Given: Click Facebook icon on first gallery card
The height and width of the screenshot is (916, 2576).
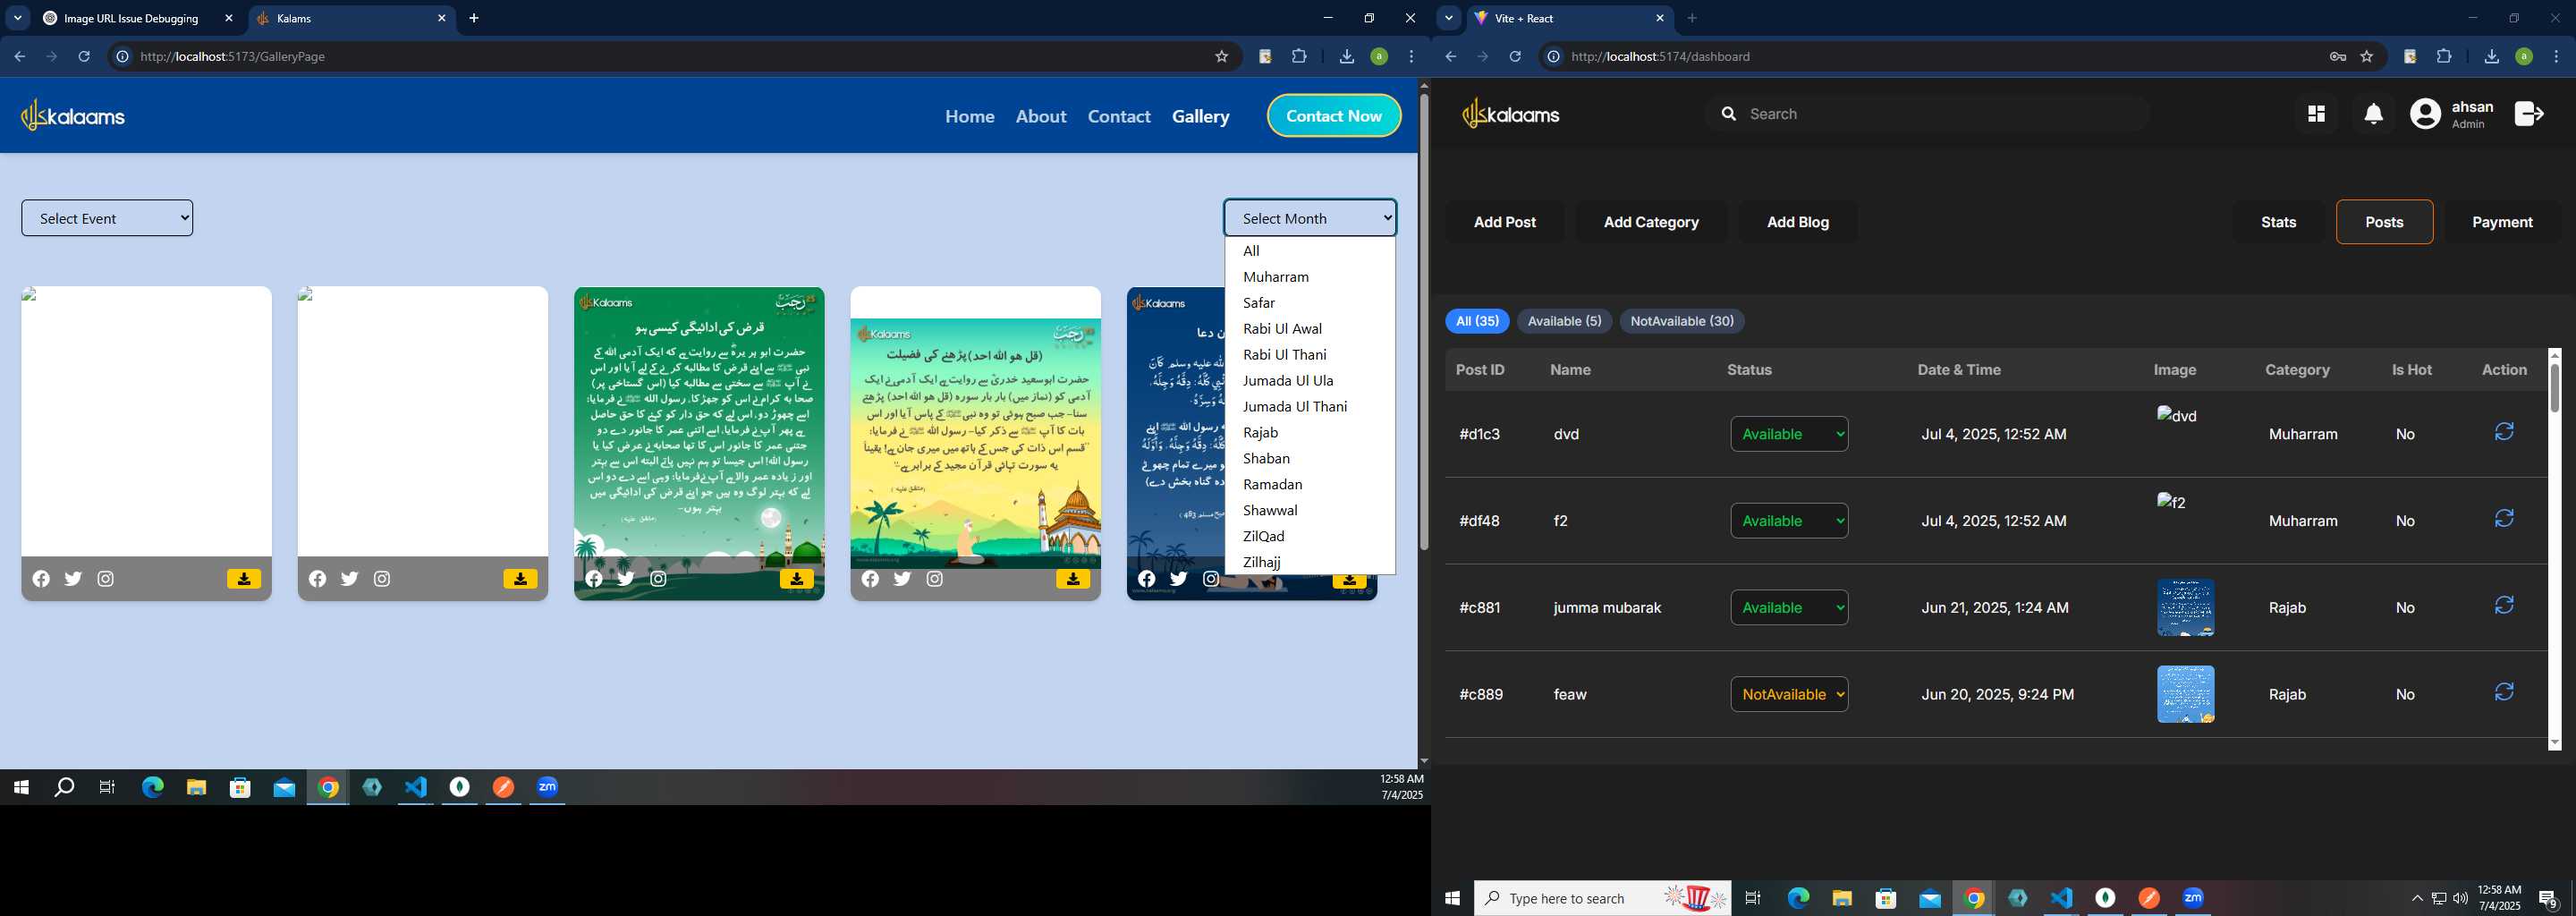Looking at the screenshot, I should (41, 579).
